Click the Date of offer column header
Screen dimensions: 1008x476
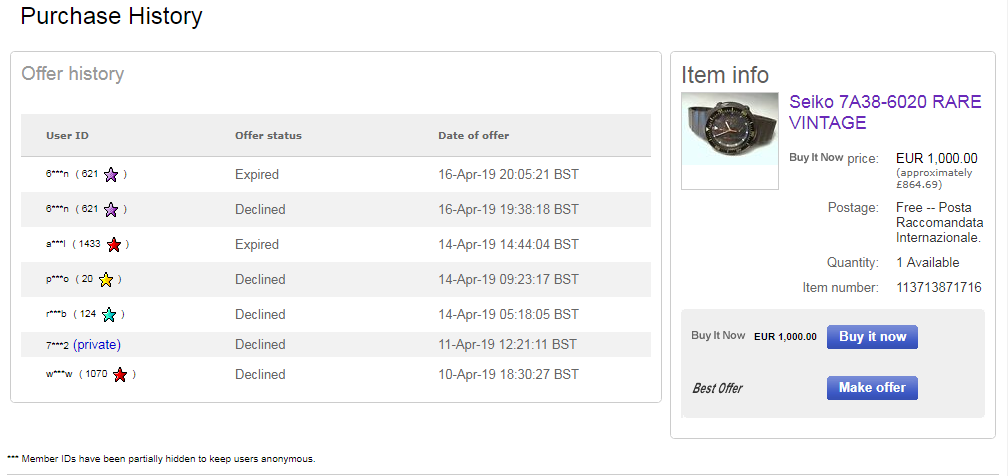click(473, 136)
